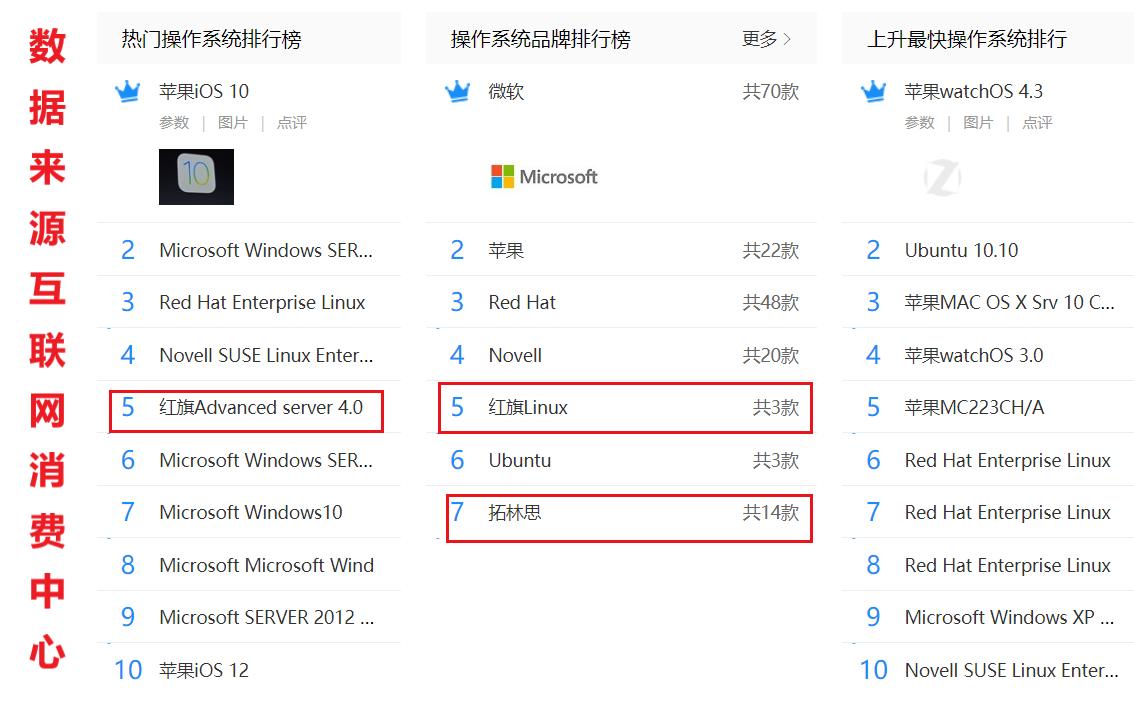Open Microsoft Windows10 entry
The width and height of the screenshot is (1134, 718).
coord(251,513)
